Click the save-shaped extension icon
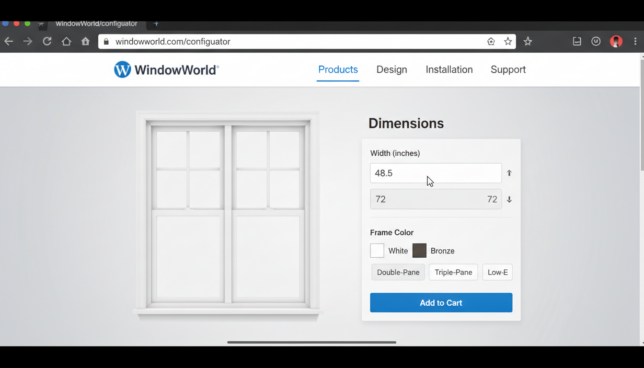Viewport: 644px width, 368px height. coord(577,41)
